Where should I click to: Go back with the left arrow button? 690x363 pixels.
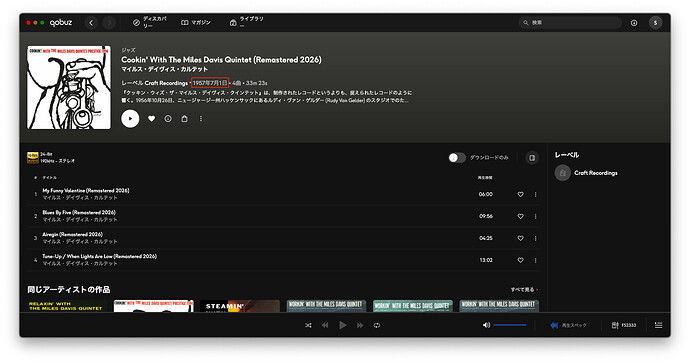(x=91, y=23)
